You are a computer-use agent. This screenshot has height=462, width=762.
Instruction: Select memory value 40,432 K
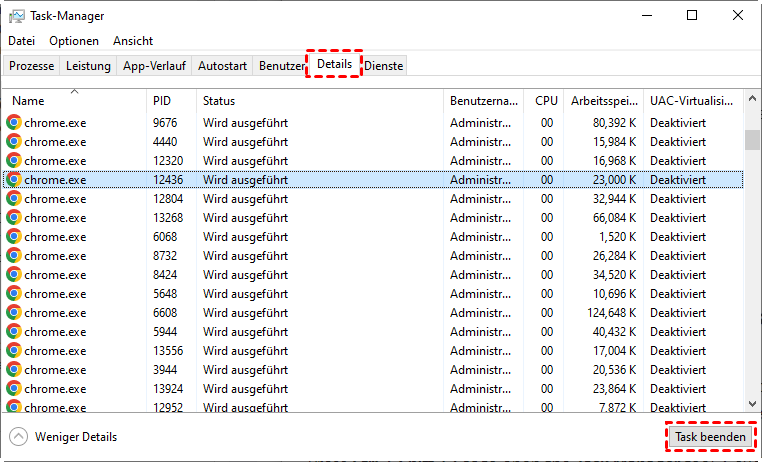point(614,331)
